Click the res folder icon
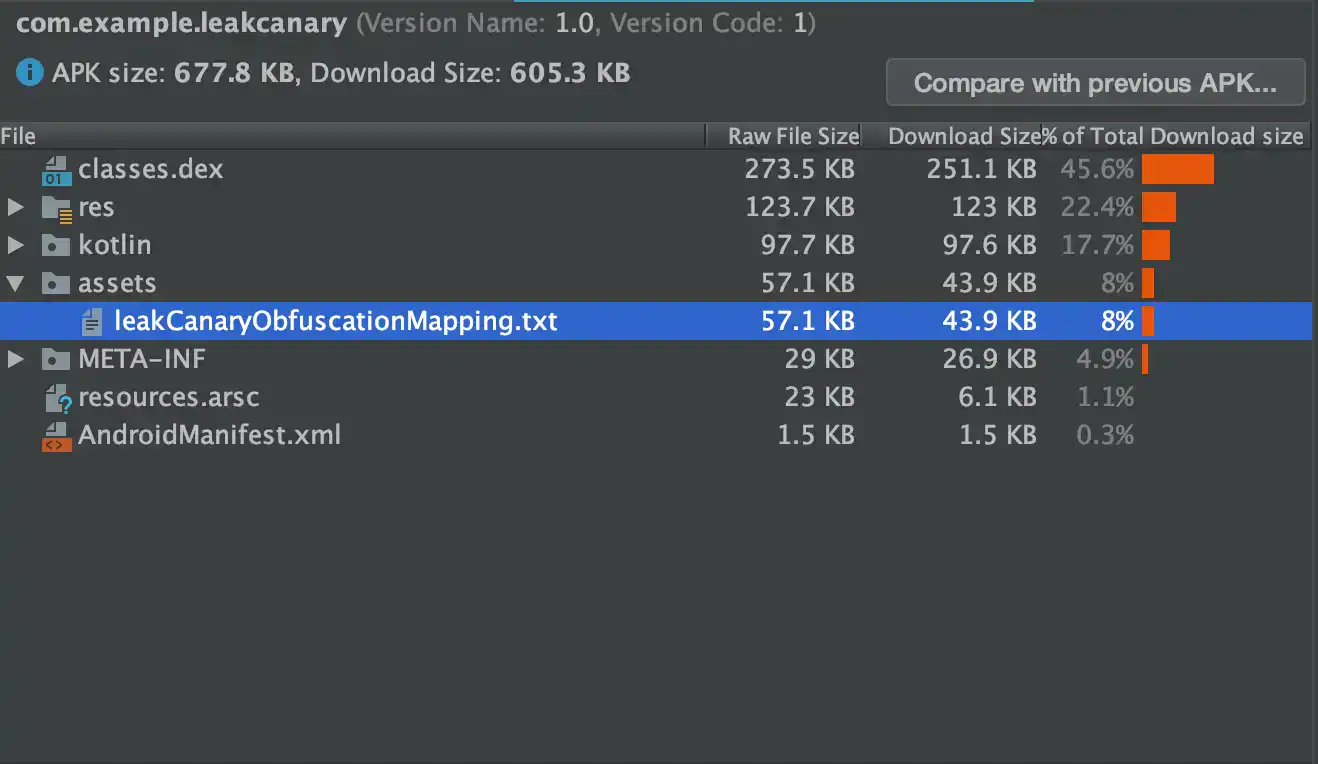This screenshot has height=764, width=1318. [x=57, y=208]
